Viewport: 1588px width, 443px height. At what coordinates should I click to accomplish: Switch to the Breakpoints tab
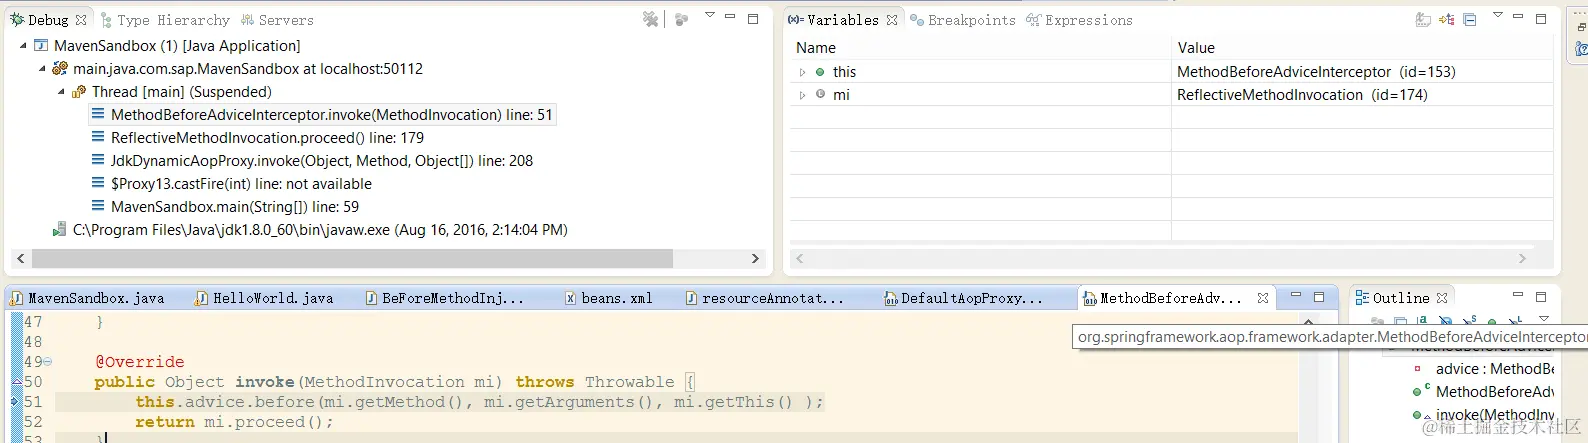pos(962,20)
